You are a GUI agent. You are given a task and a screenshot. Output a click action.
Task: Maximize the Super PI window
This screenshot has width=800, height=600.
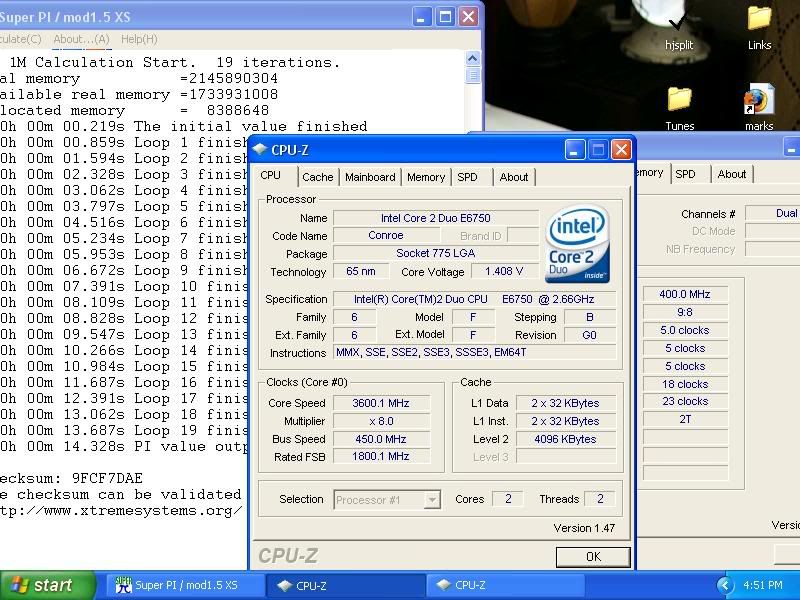point(444,17)
